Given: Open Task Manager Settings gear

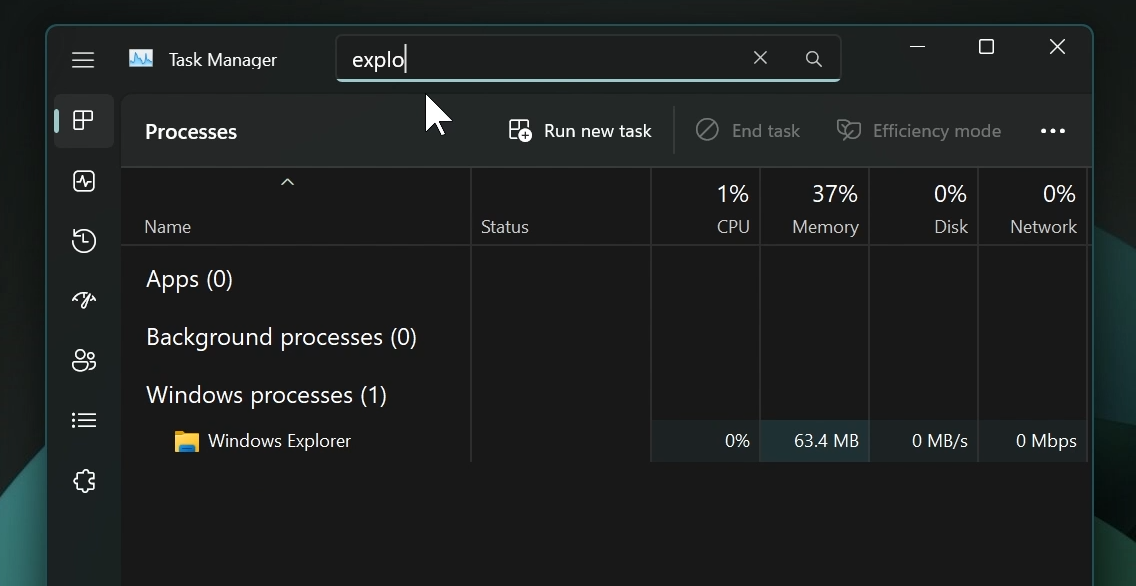Looking at the screenshot, I should tap(83, 481).
